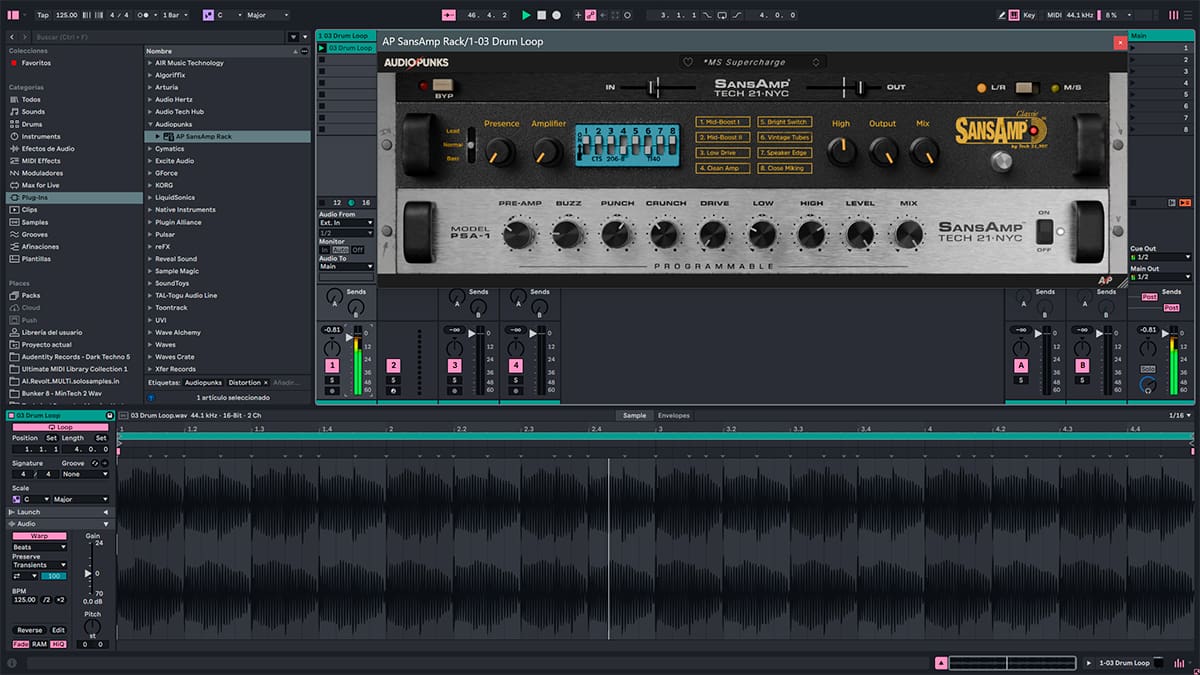Expand the Waves folder
1200x675 pixels.
point(149,344)
